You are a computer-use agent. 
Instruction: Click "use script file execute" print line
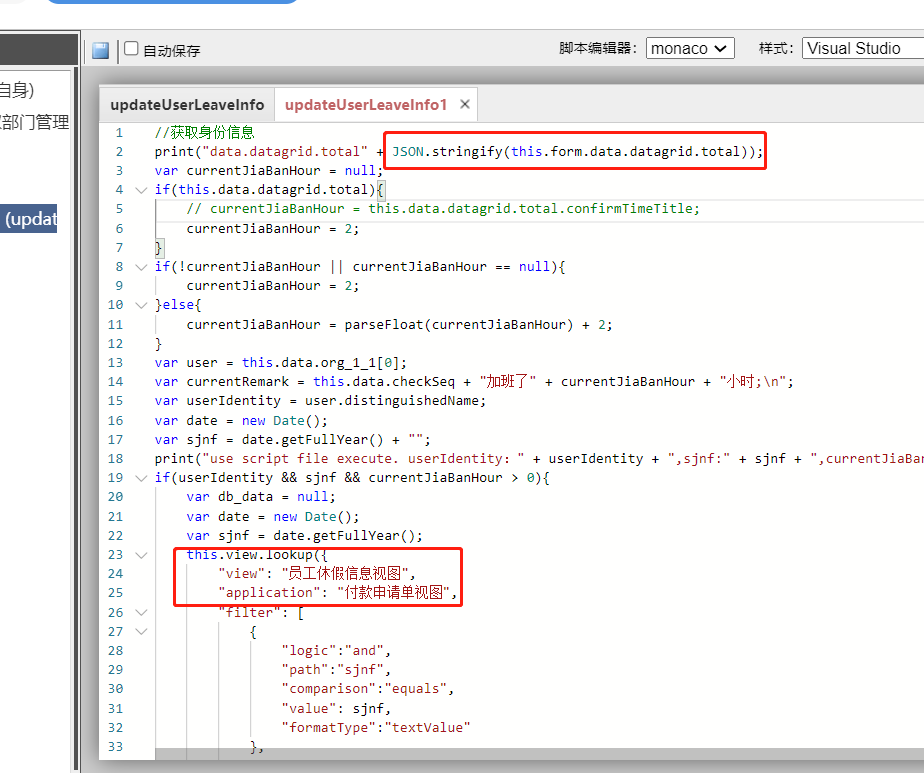[539, 458]
